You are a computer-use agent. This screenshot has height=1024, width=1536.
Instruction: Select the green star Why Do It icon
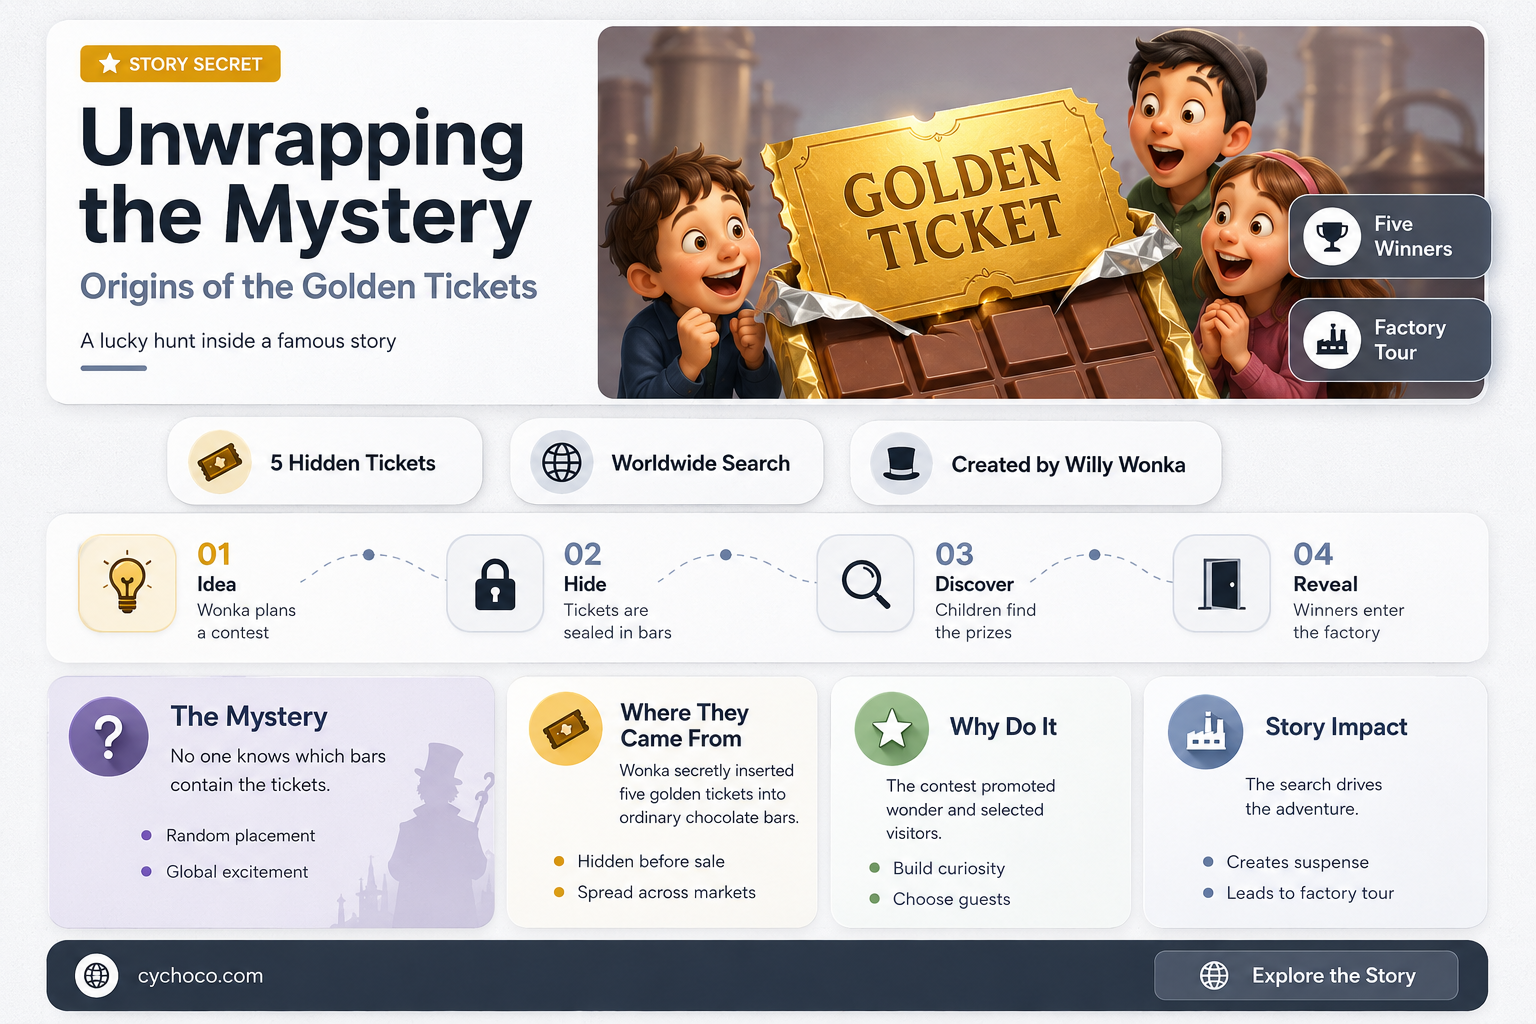(892, 729)
